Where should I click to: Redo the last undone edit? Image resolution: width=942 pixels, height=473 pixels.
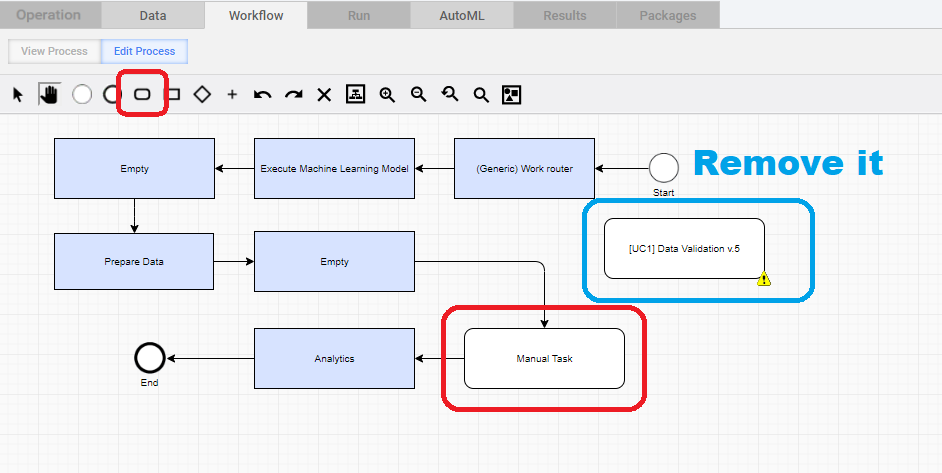point(294,94)
